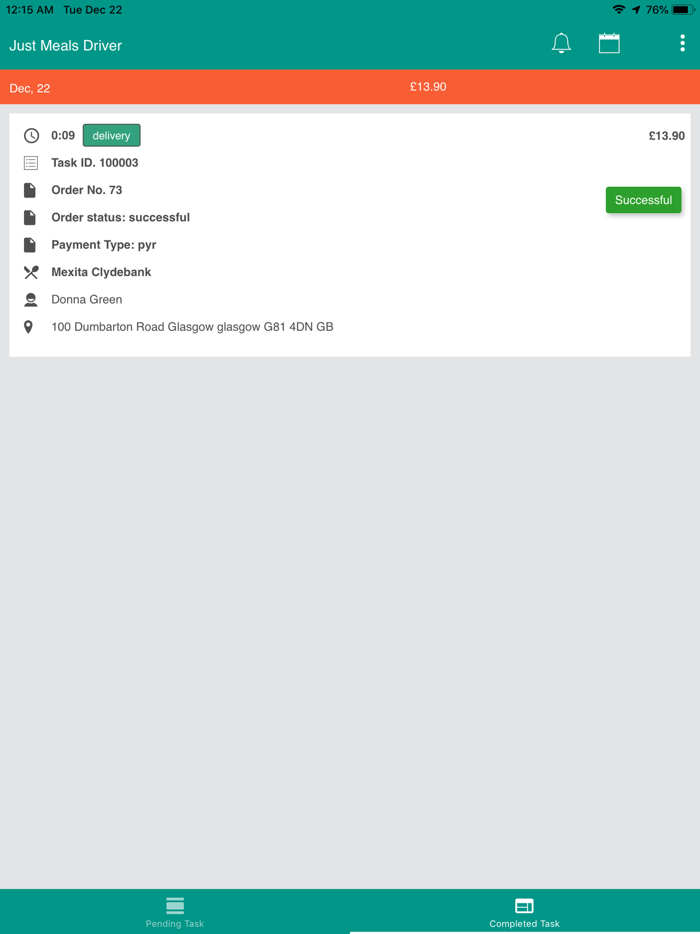Tap the Mexita Clydebank restaurant name
The height and width of the screenshot is (934, 700).
point(101,272)
